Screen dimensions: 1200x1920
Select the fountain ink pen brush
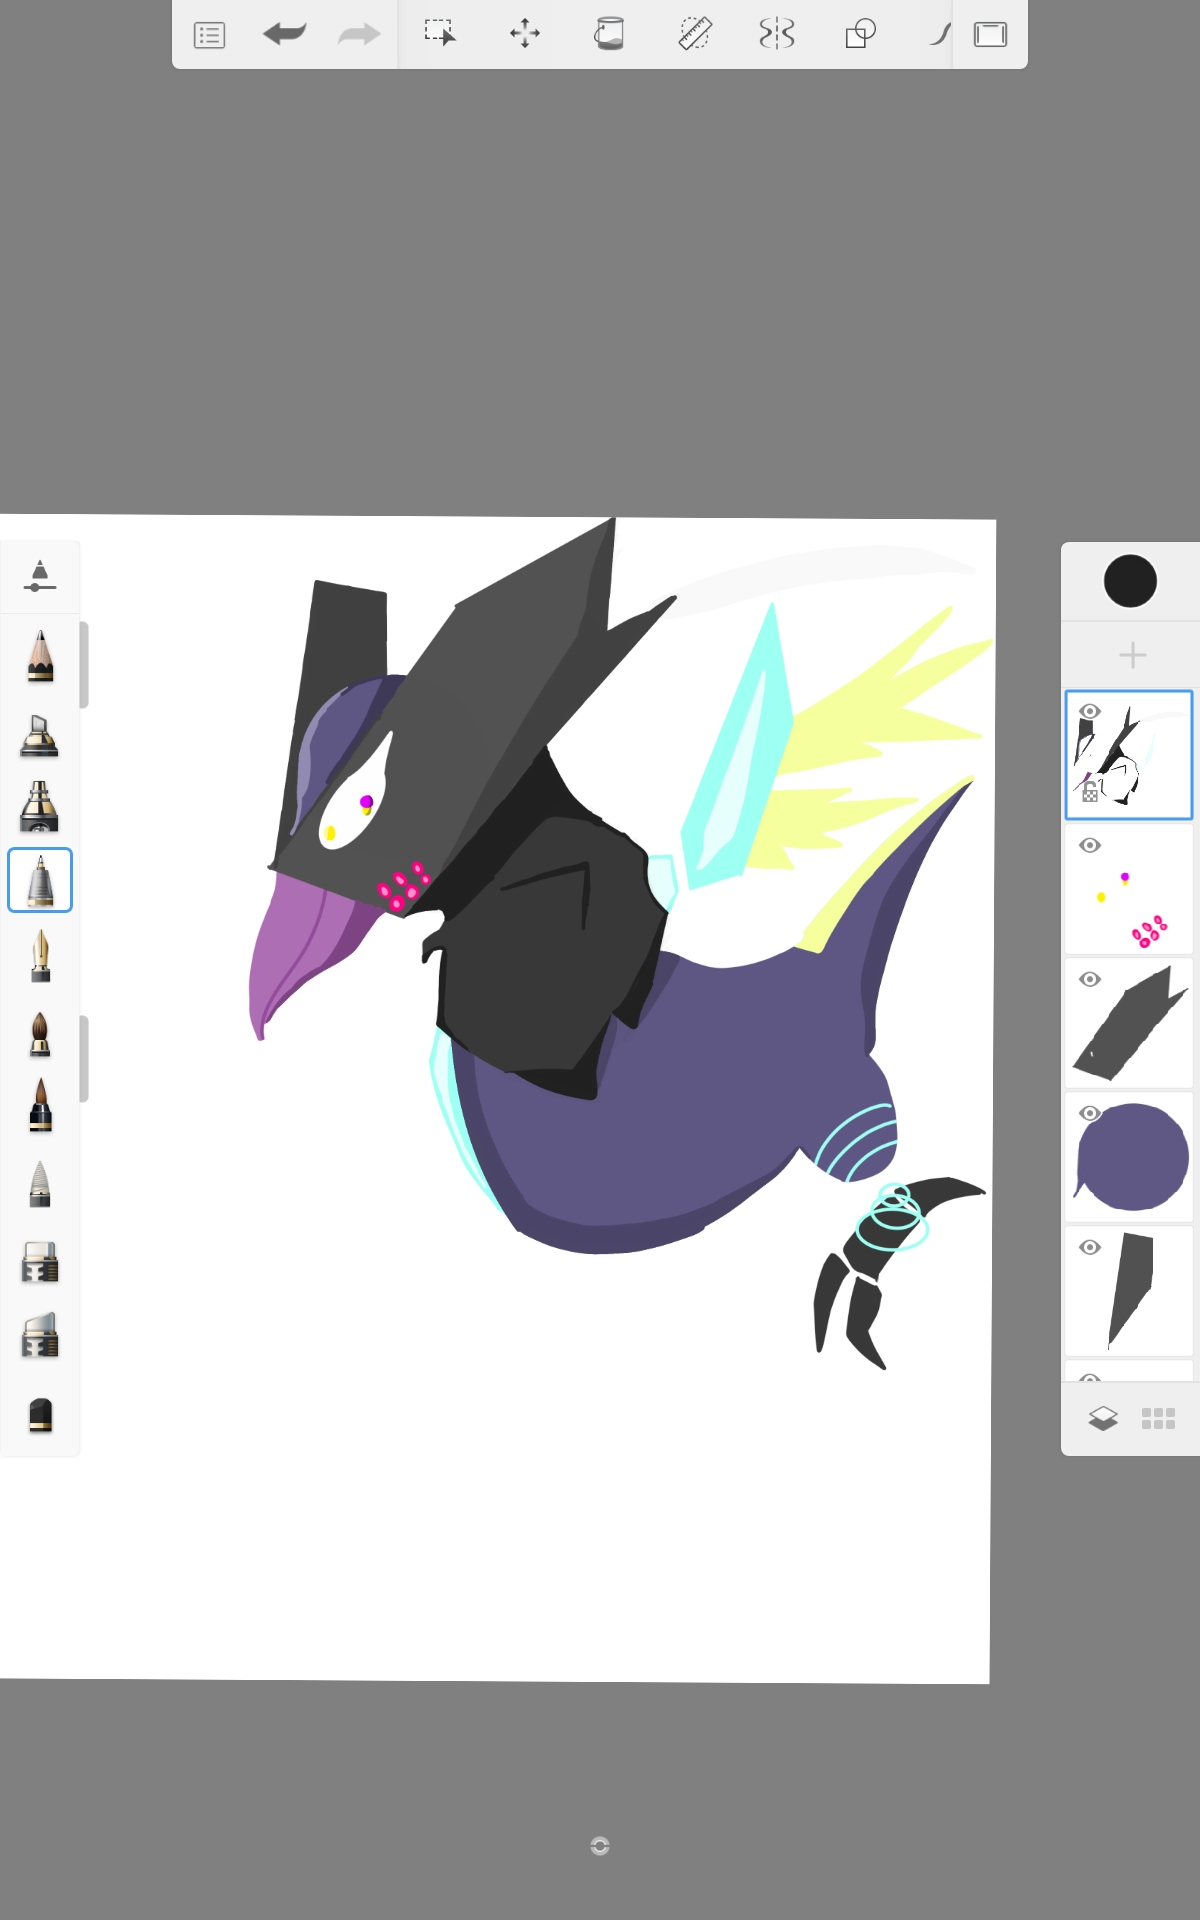[x=40, y=956]
